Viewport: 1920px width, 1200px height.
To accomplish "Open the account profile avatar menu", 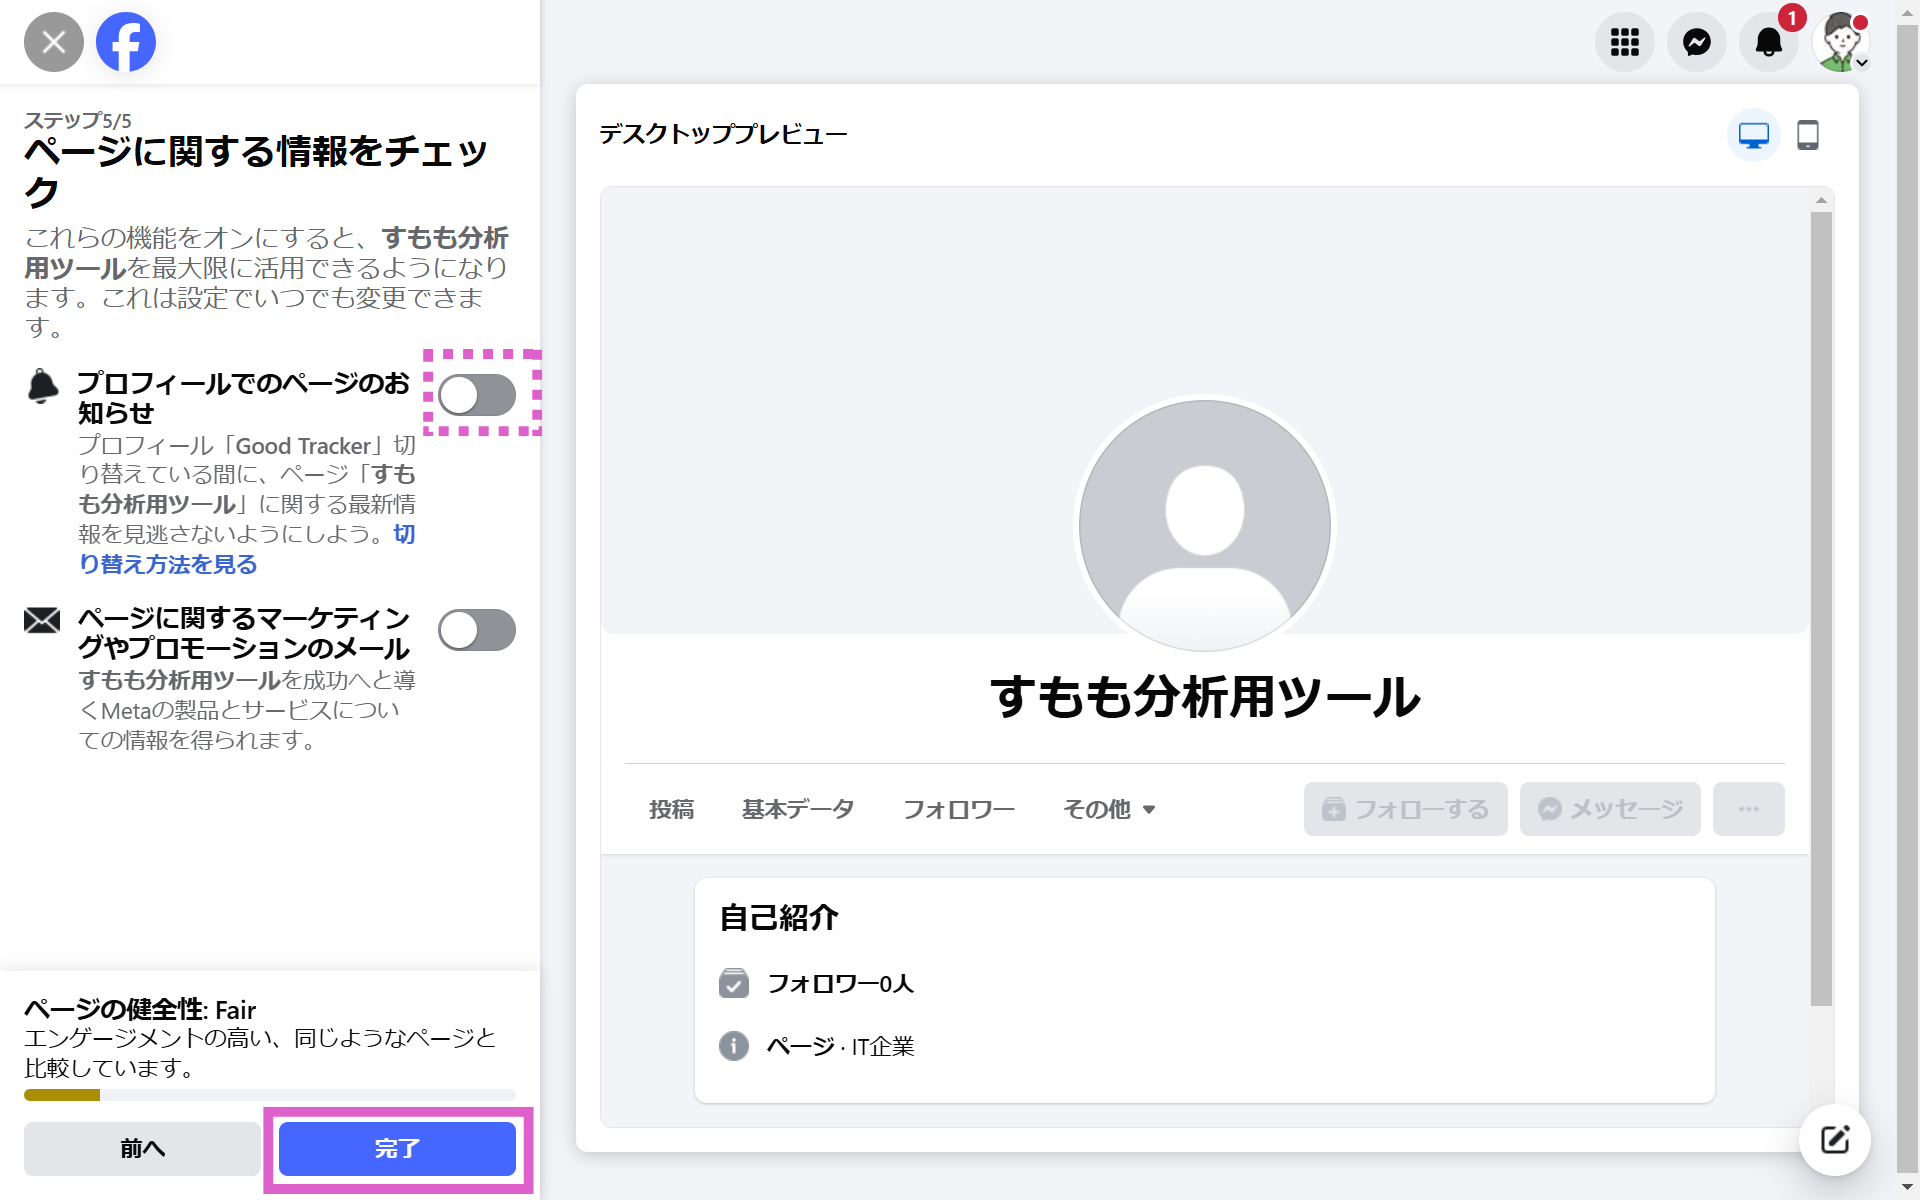I will (x=1841, y=42).
